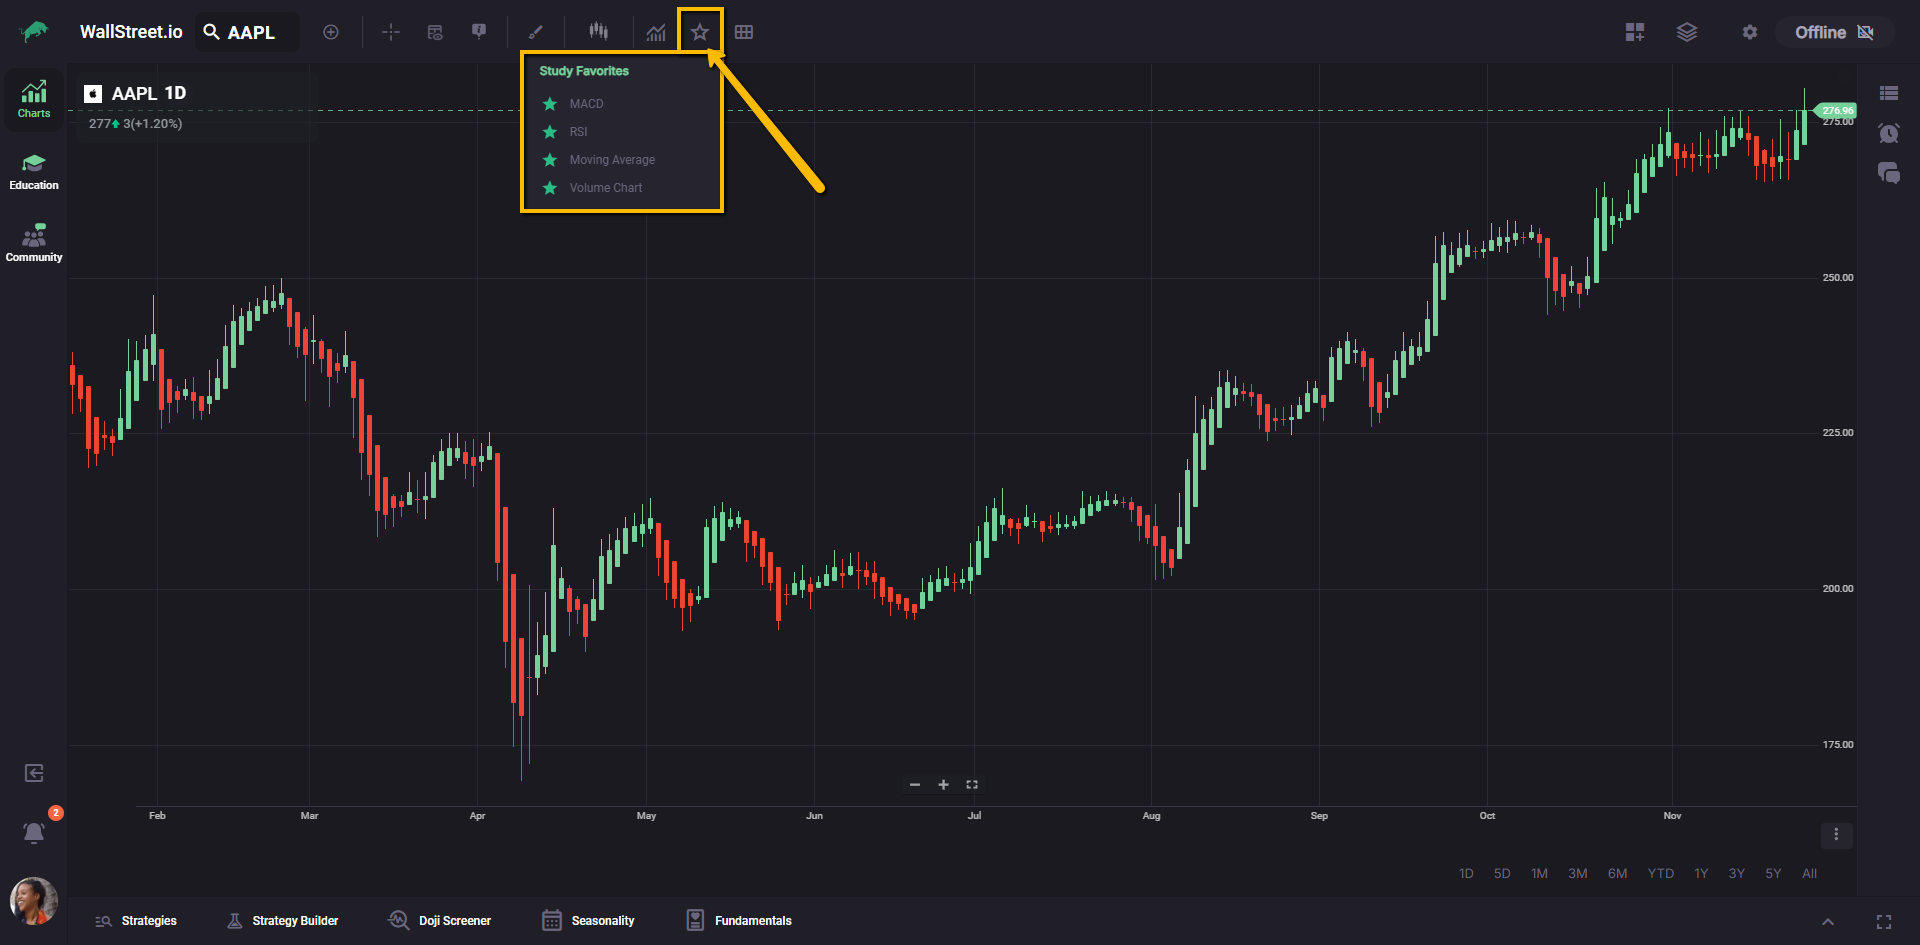
Task: Open the chat bubbles panel icon
Action: click(1888, 173)
